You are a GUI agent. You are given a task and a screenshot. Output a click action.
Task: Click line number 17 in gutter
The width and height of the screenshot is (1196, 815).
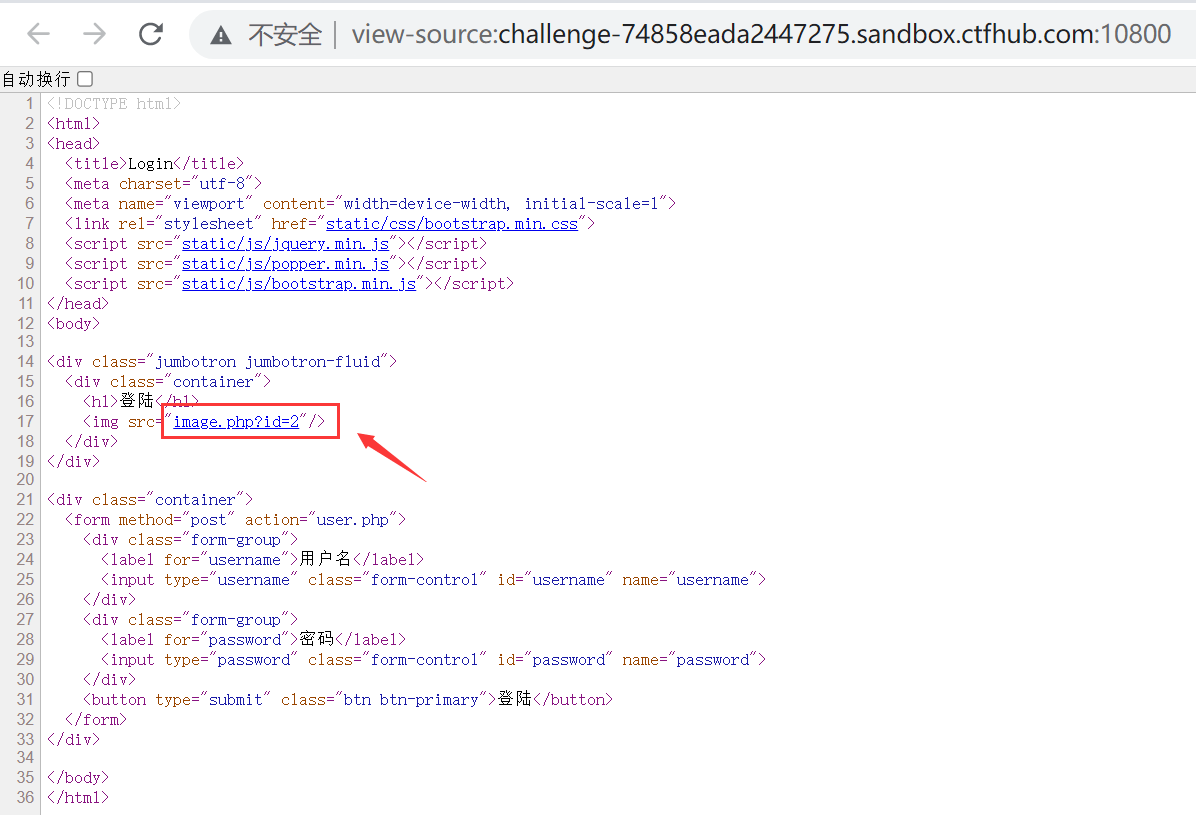tap(25, 422)
